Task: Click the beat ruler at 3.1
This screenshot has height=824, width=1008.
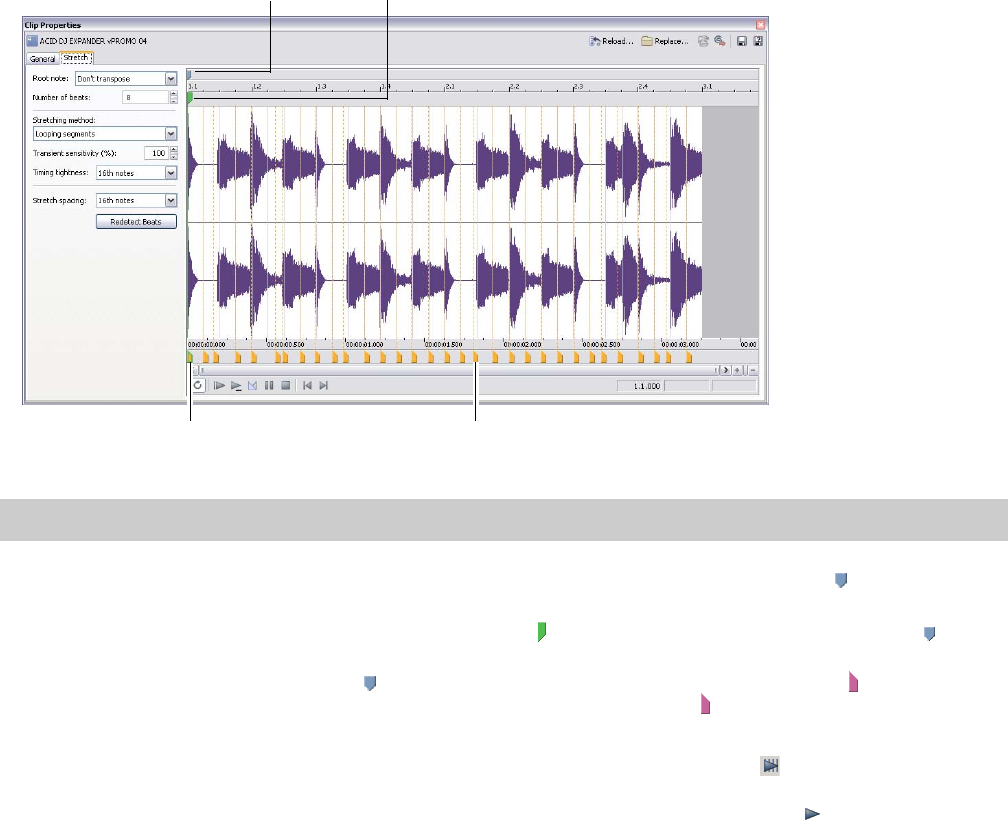Action: click(707, 86)
